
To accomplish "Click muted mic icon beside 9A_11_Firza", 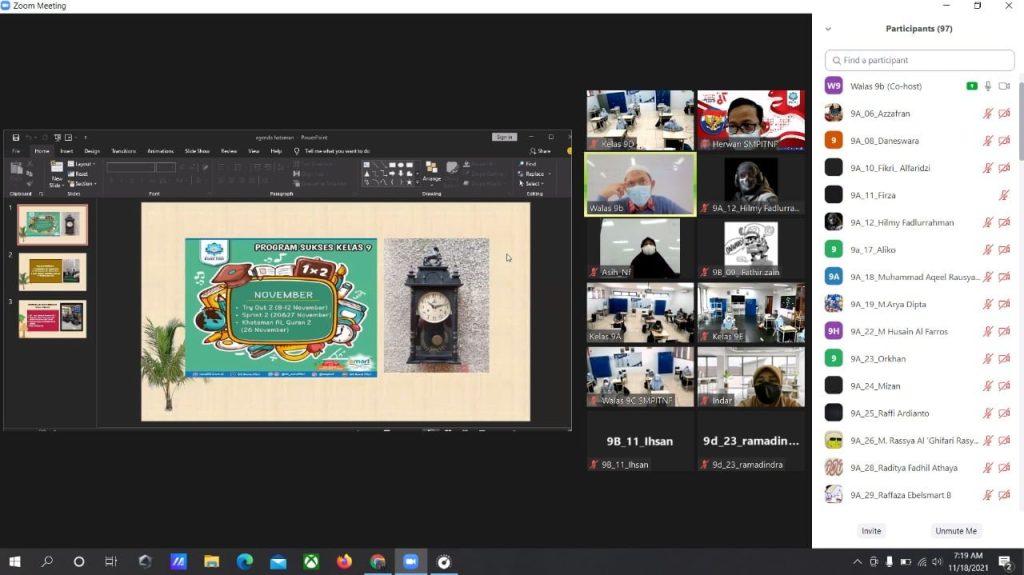I will (x=1004, y=196).
